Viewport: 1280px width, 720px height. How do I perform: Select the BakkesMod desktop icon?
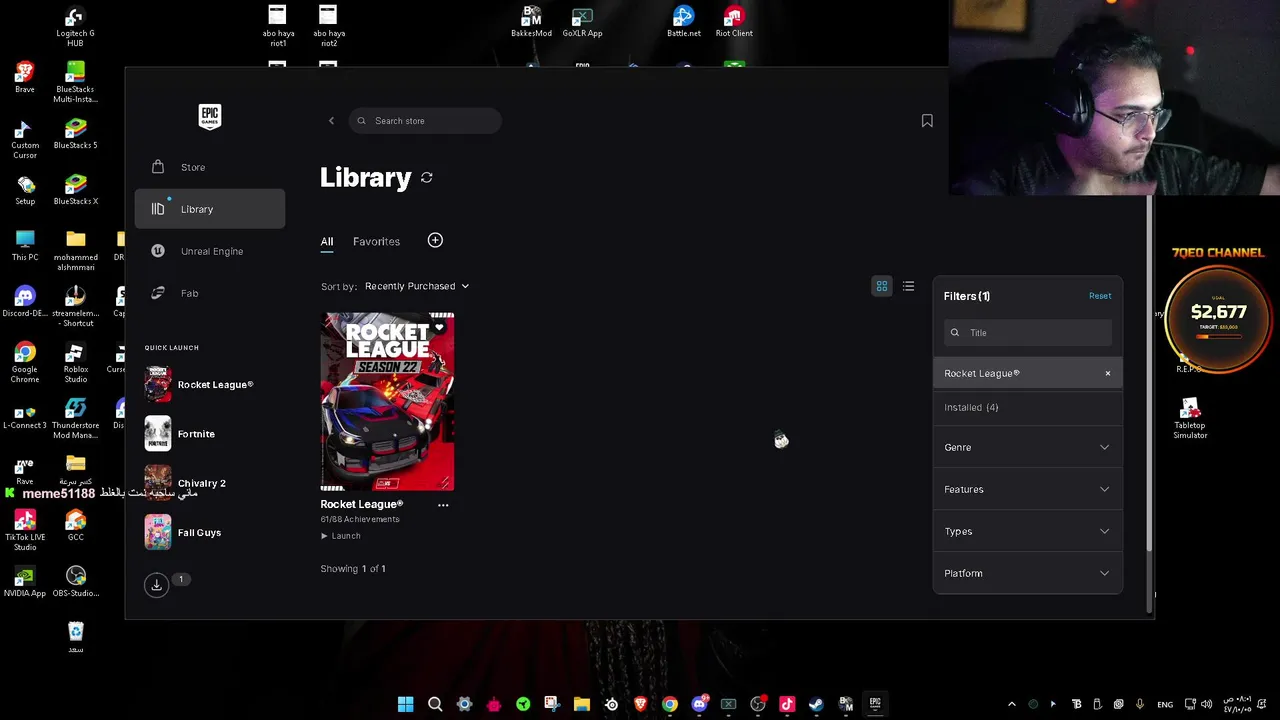[x=531, y=22]
